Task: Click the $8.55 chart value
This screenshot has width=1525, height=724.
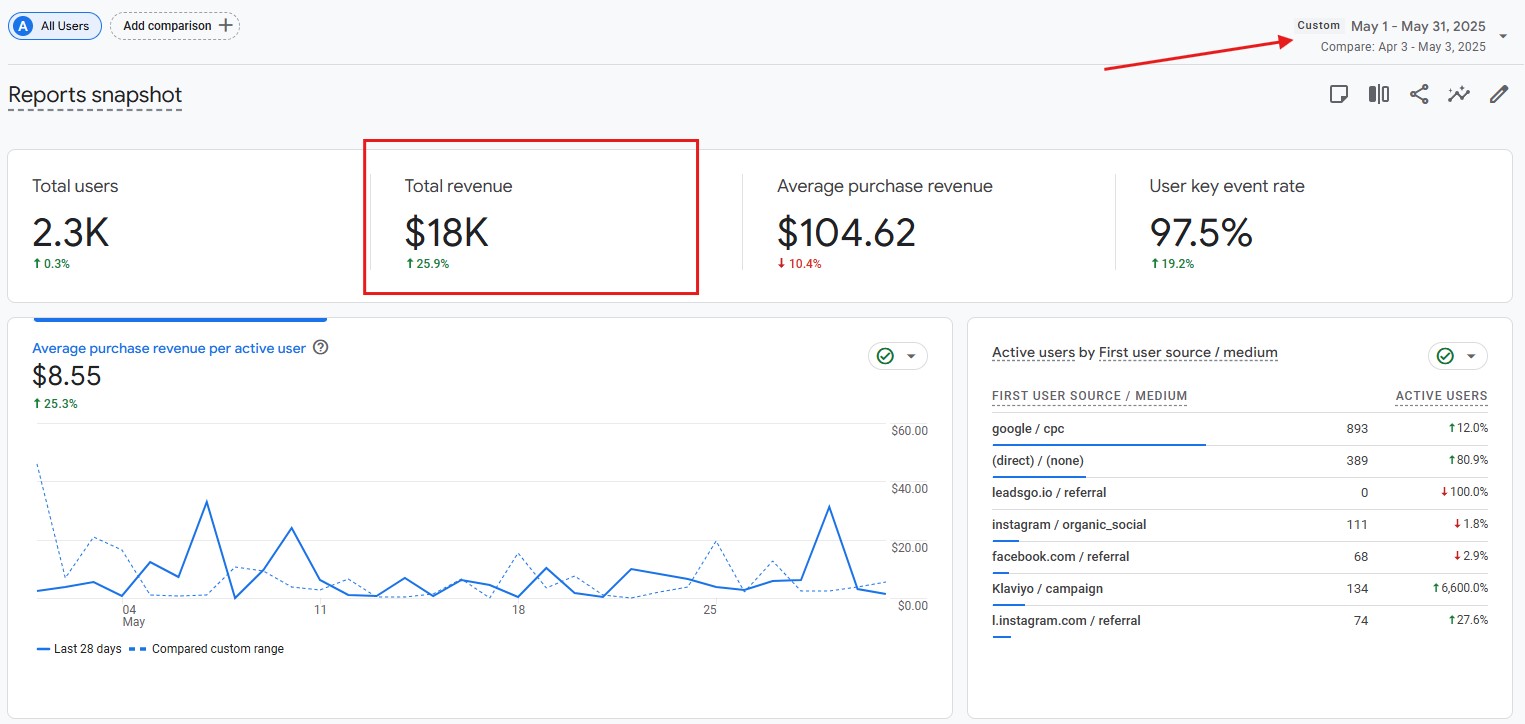Action: tap(67, 376)
